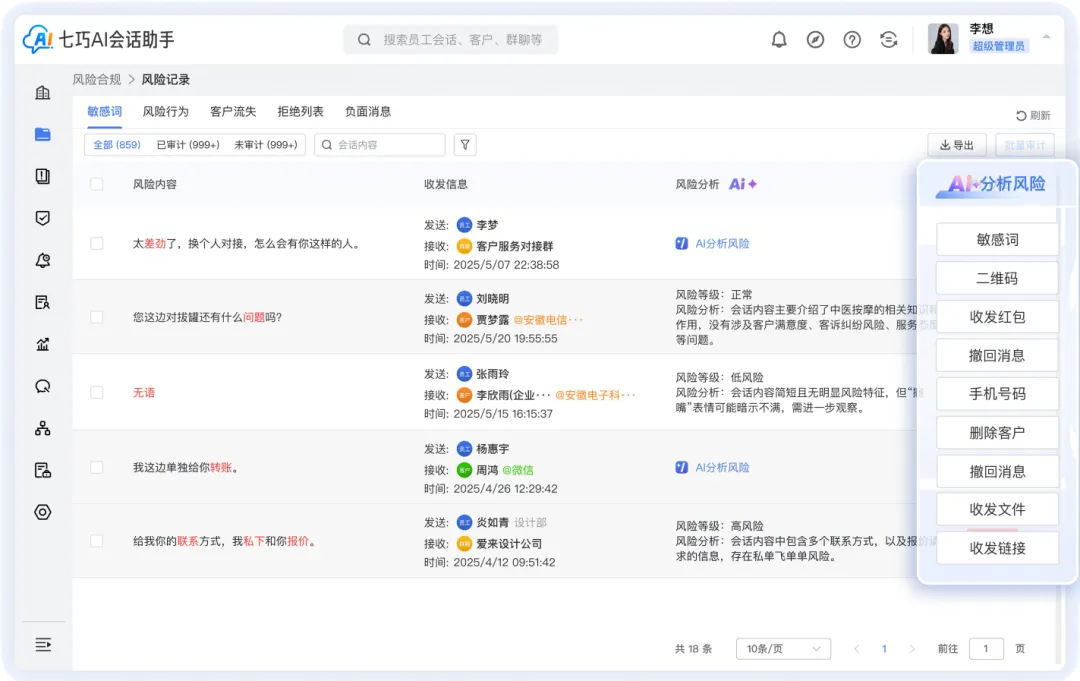Click the notification bell icon
The height and width of the screenshot is (681, 1080).
779,40
